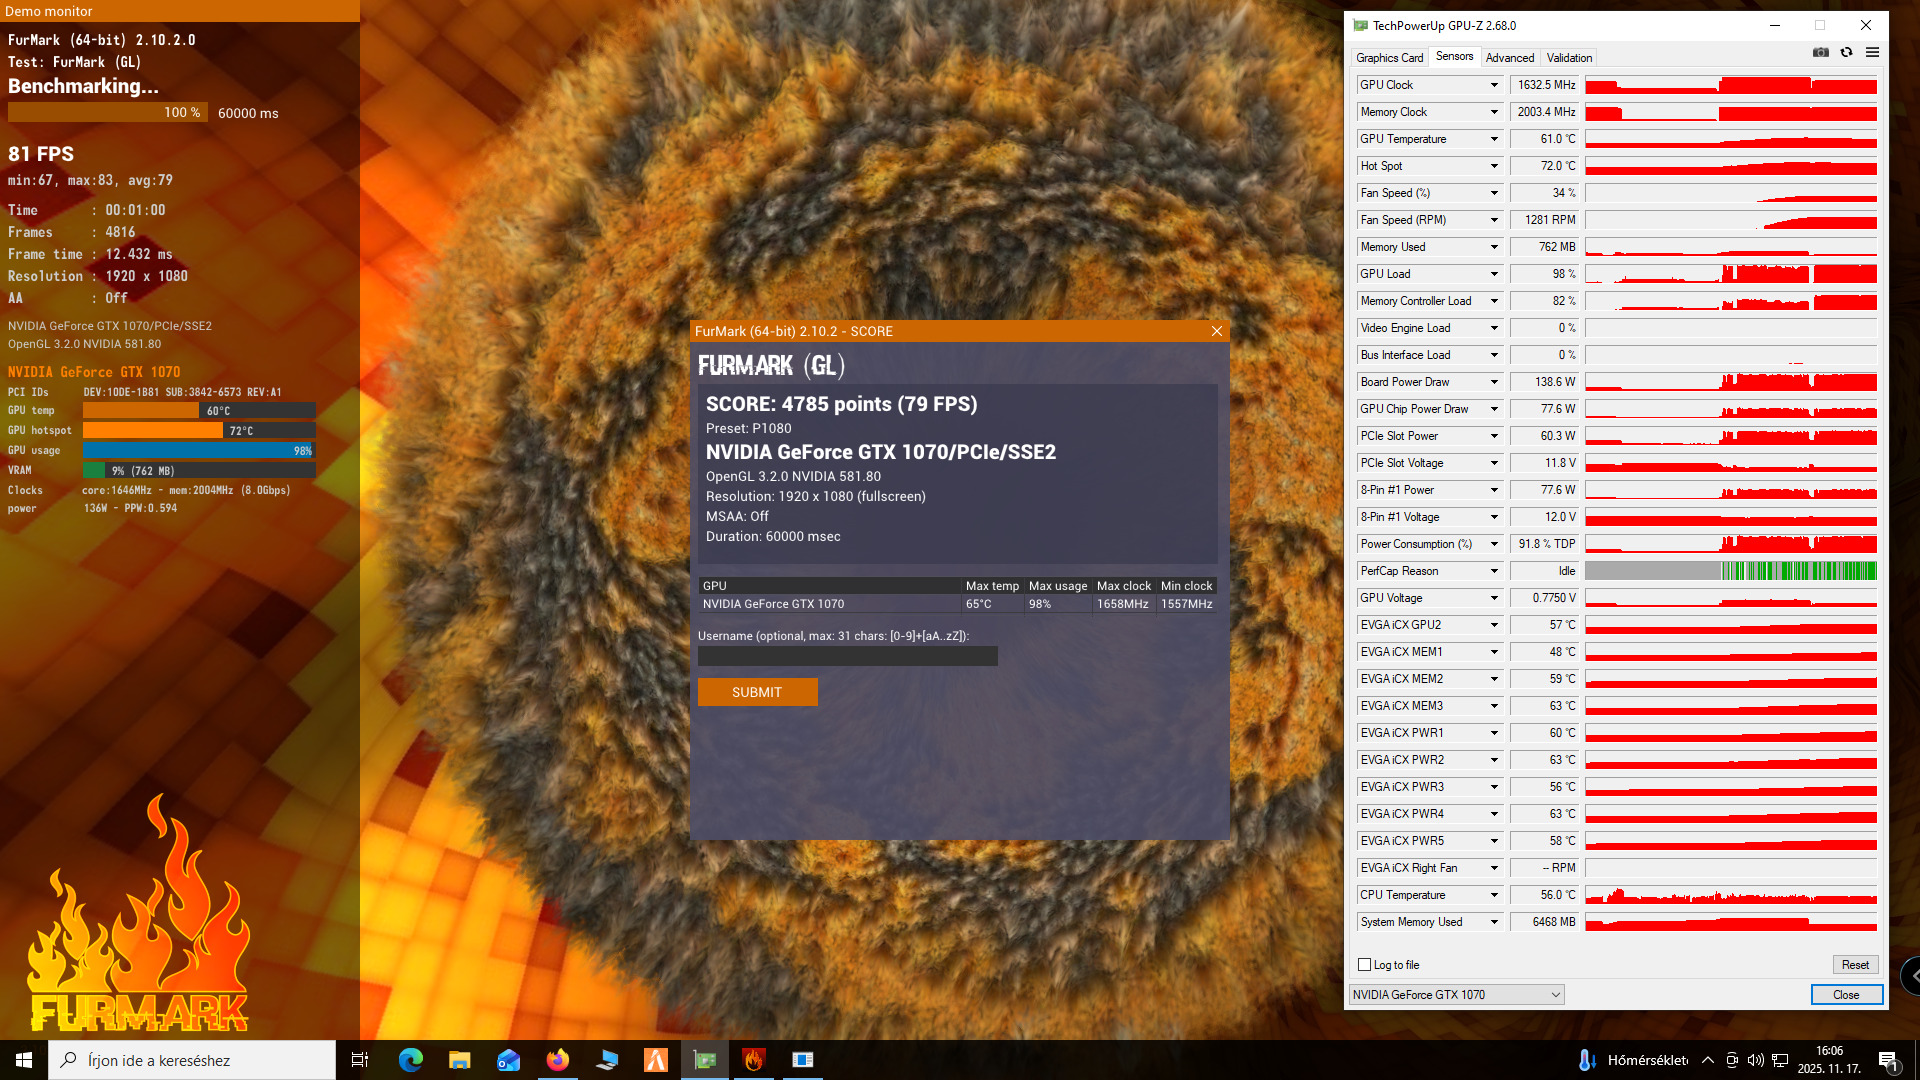Click the FurMark username input field

coord(847,656)
